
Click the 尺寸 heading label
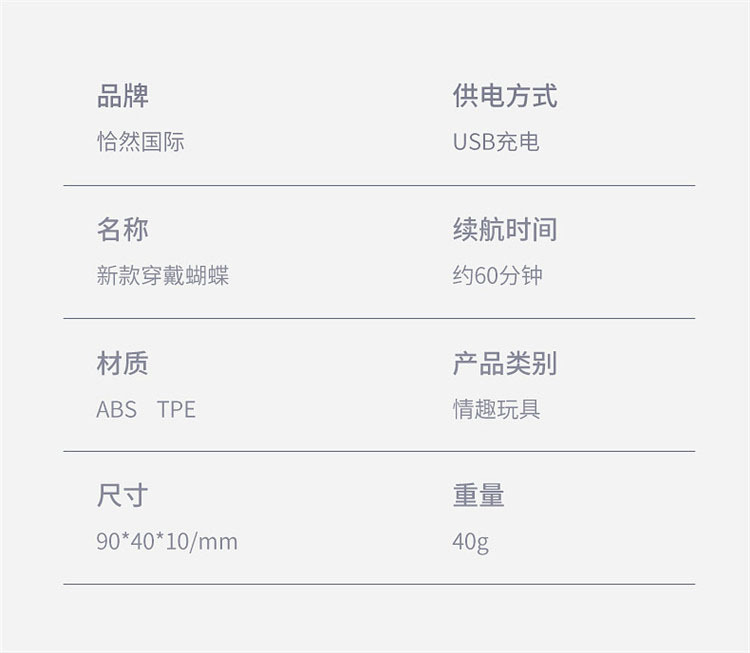123,496
